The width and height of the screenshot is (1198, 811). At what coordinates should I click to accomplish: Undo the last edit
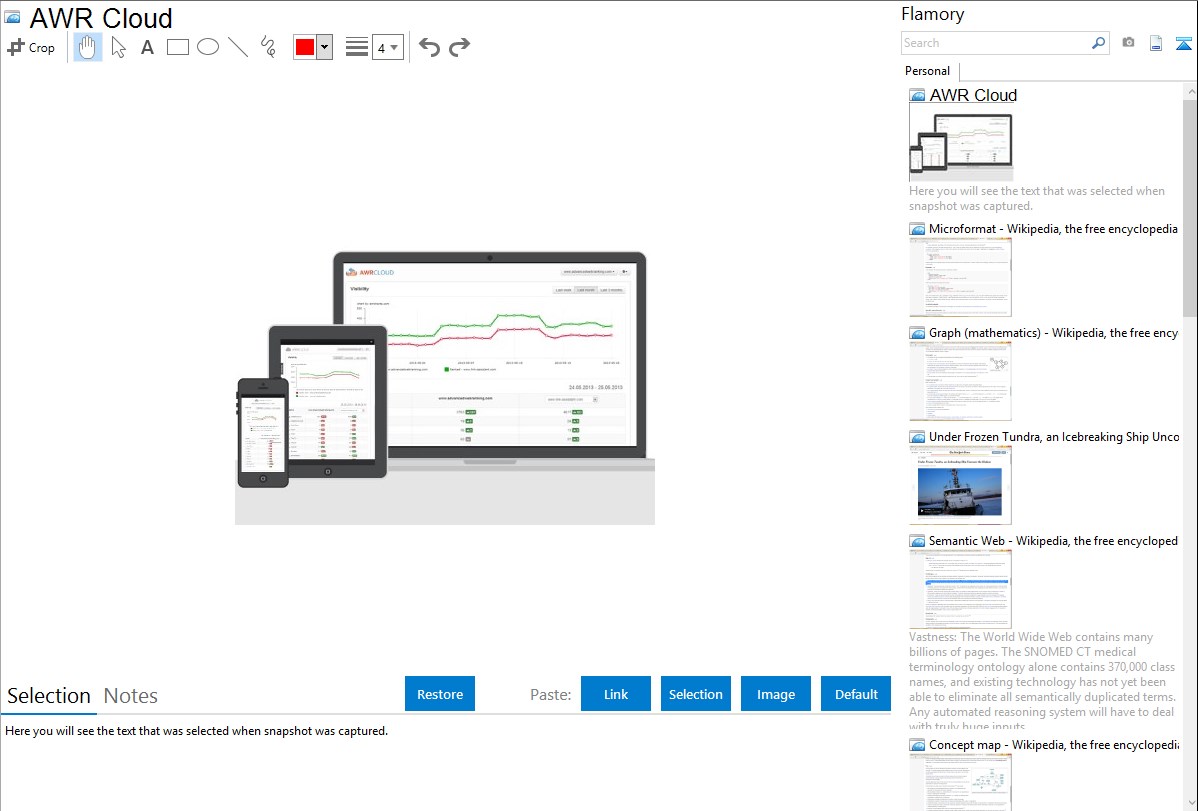(429, 47)
